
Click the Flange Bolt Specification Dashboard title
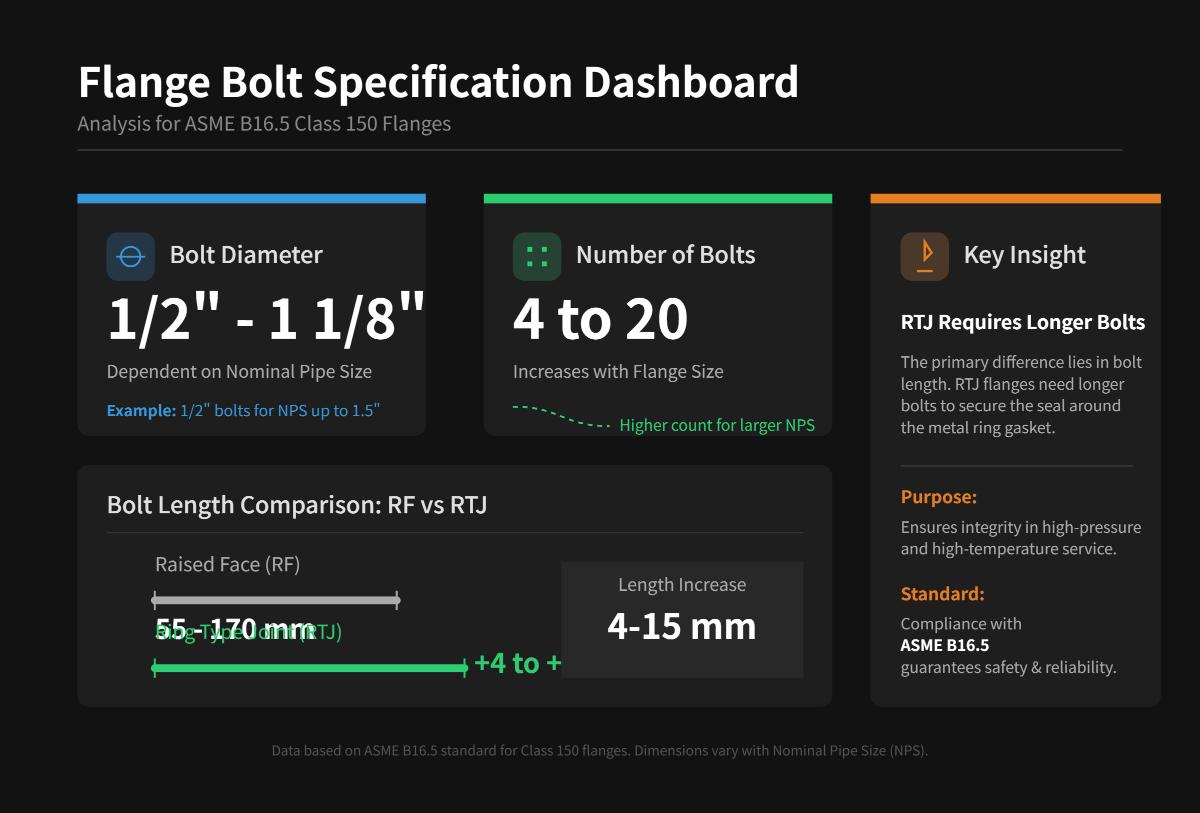point(438,82)
